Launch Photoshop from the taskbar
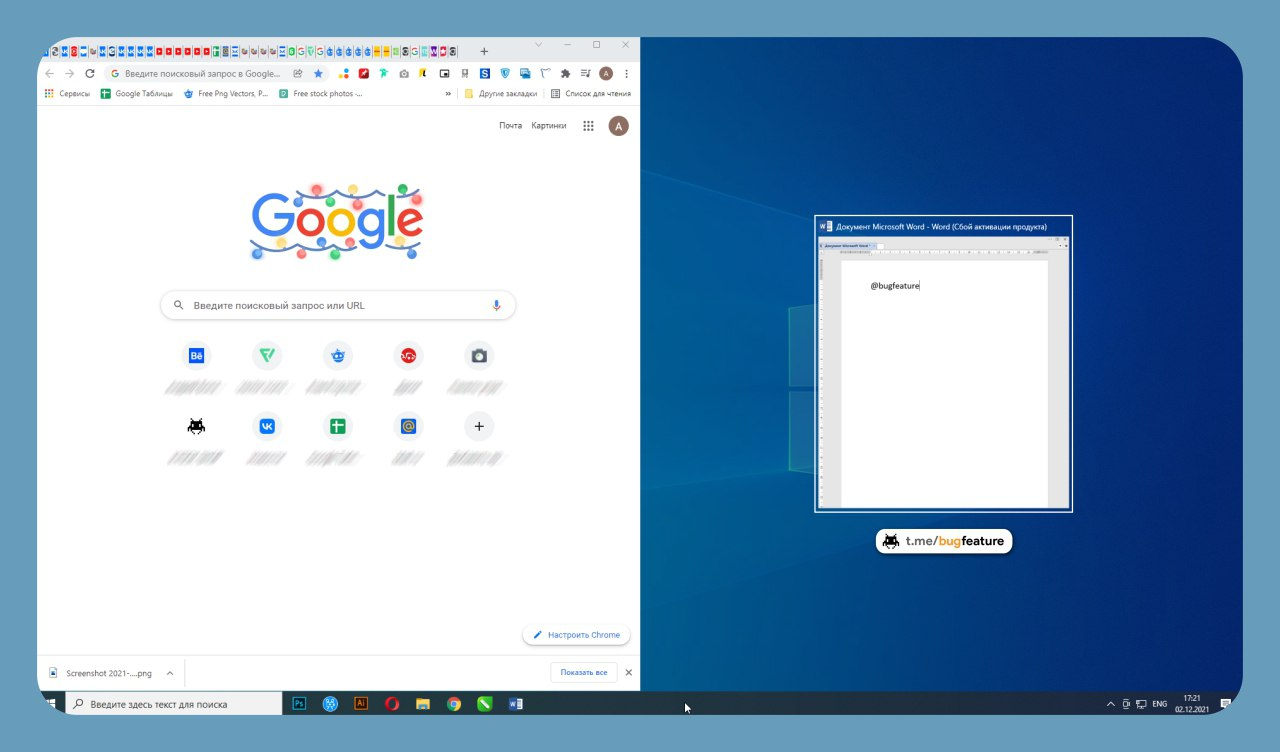 click(x=299, y=704)
